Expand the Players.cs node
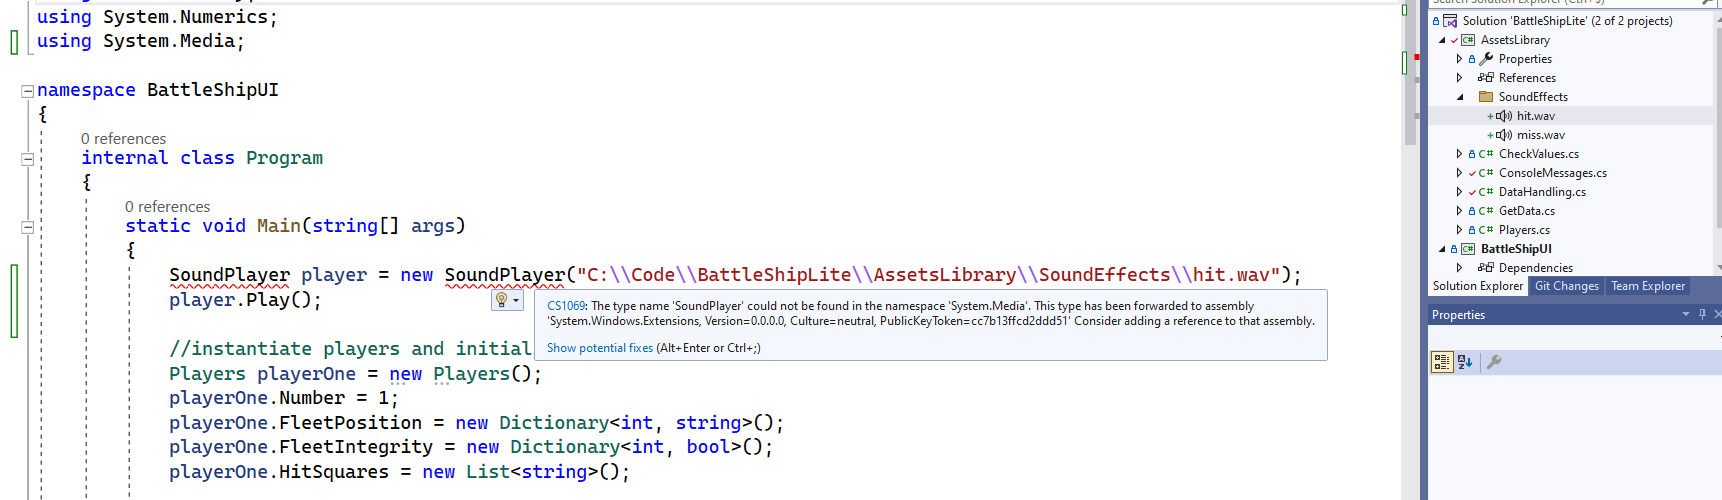The image size is (1722, 500). point(1459,230)
